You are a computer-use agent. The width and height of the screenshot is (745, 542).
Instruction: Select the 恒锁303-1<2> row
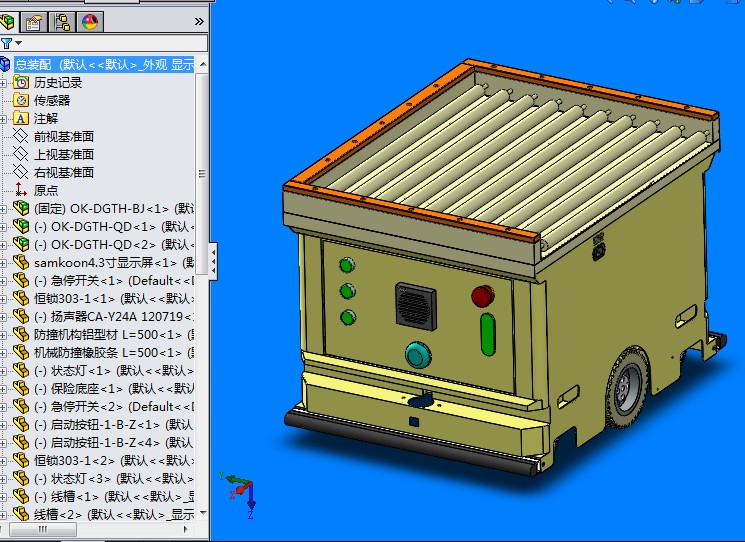pos(104,460)
